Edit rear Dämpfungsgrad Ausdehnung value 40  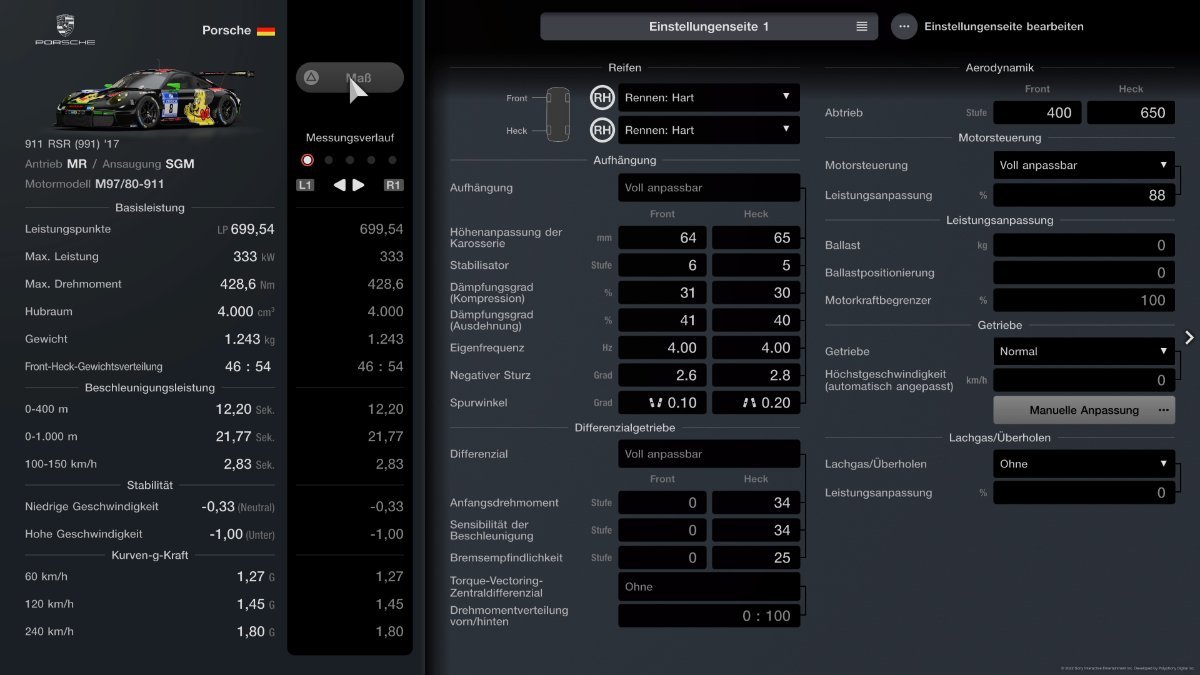coord(756,320)
